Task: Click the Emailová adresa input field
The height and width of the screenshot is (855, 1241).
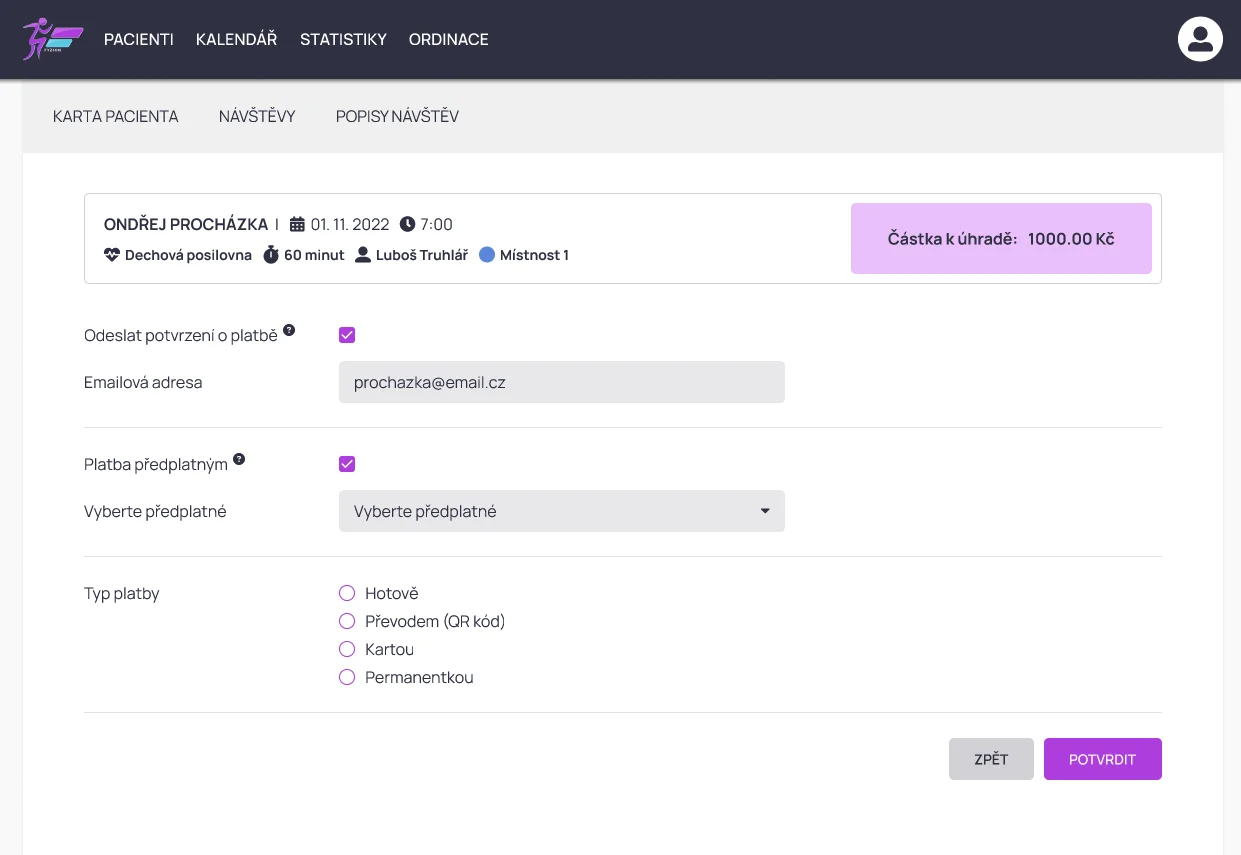Action: [x=561, y=382]
